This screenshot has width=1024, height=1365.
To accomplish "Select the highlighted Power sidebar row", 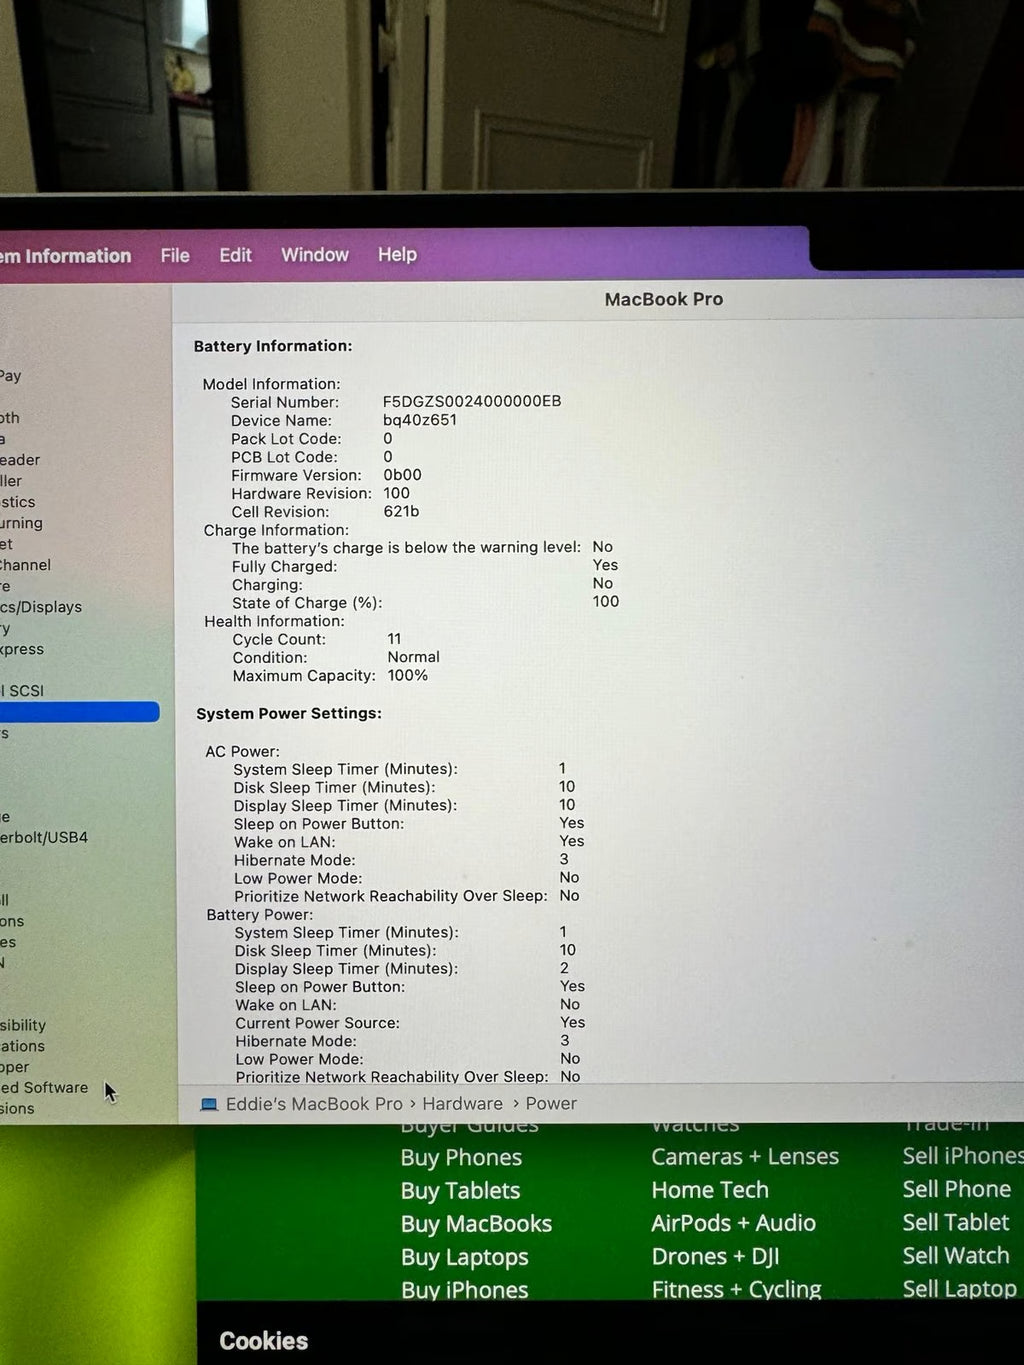I will tap(78, 712).
